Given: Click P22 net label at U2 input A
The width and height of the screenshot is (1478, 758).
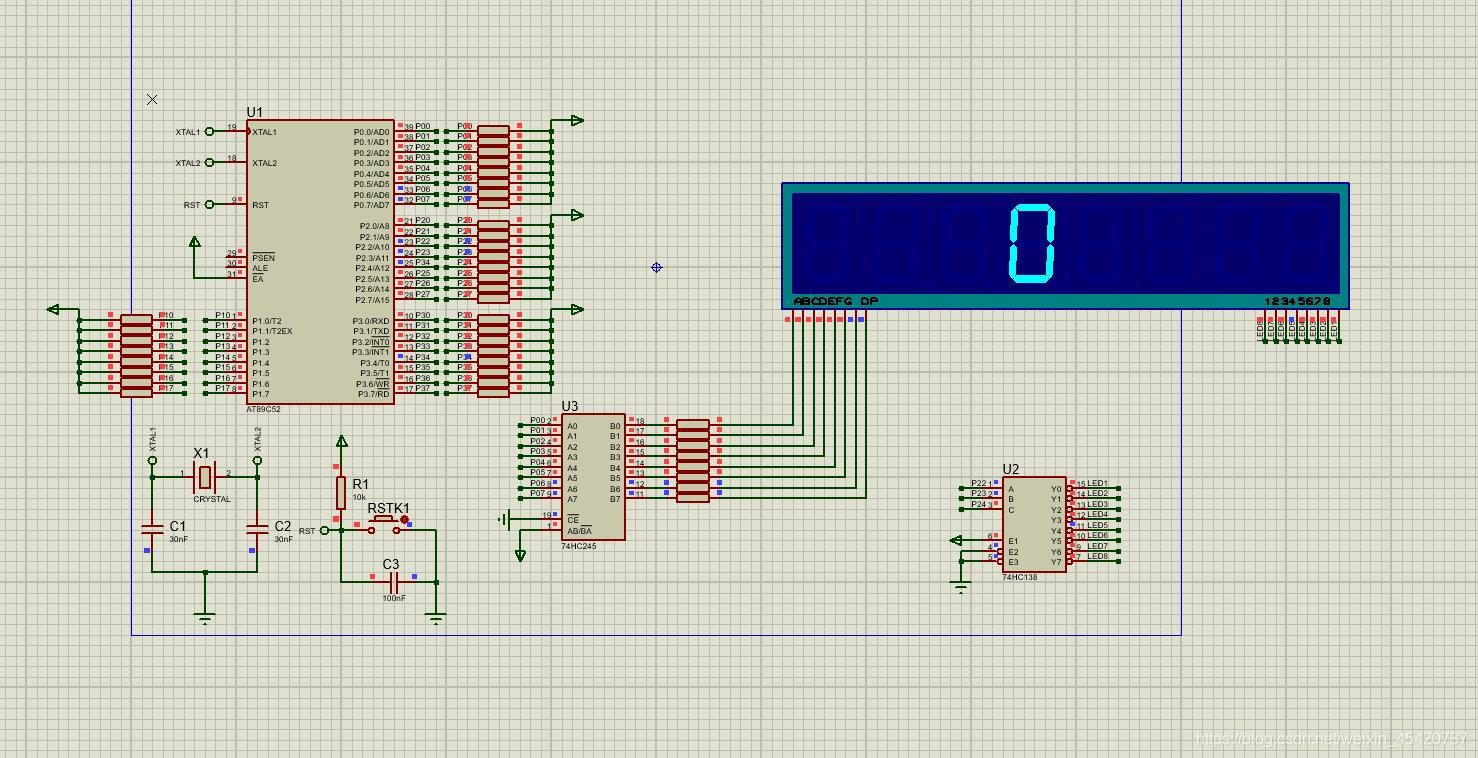Looking at the screenshot, I should point(979,484).
